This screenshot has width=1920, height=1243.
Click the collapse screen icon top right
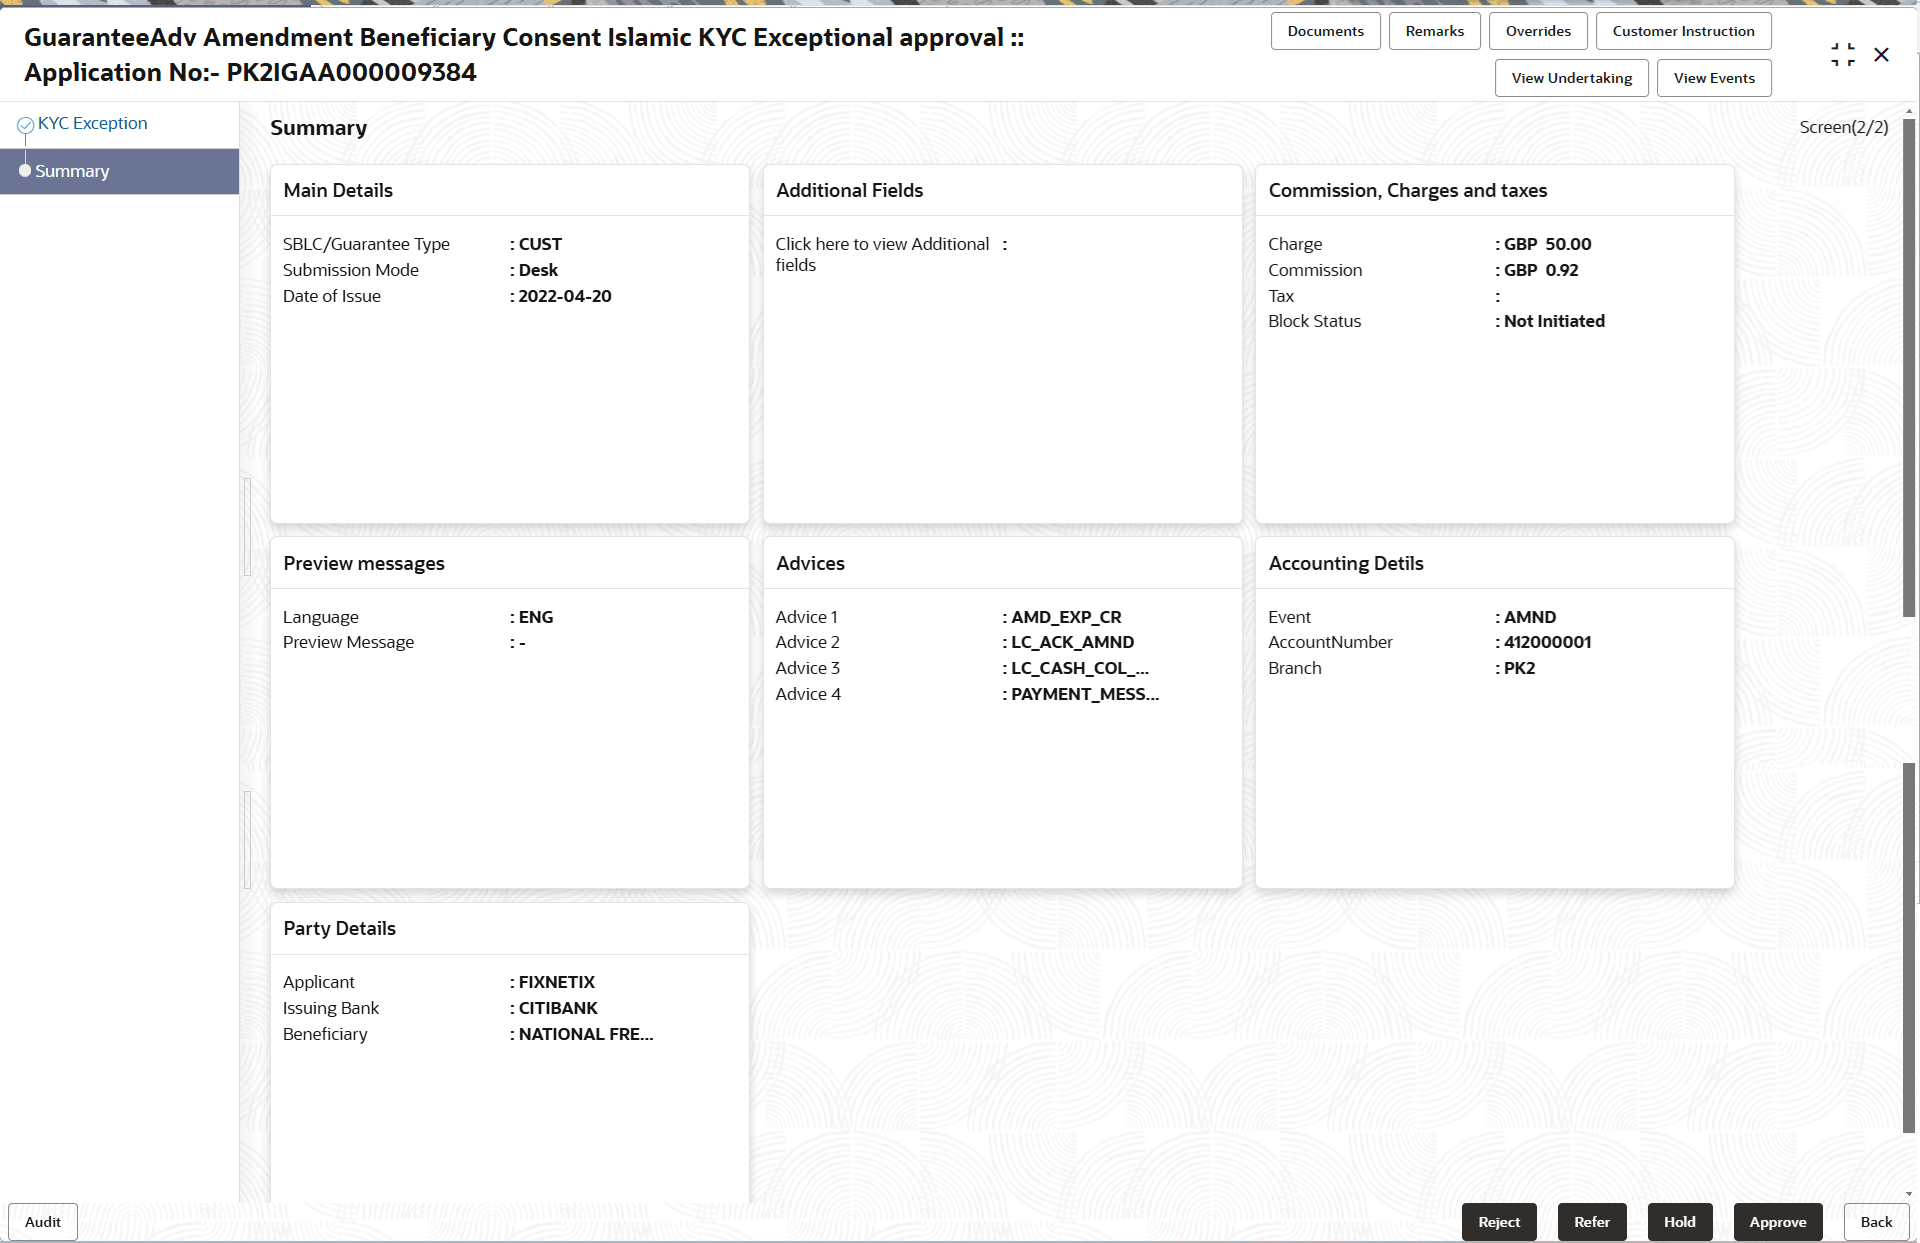[x=1843, y=54]
